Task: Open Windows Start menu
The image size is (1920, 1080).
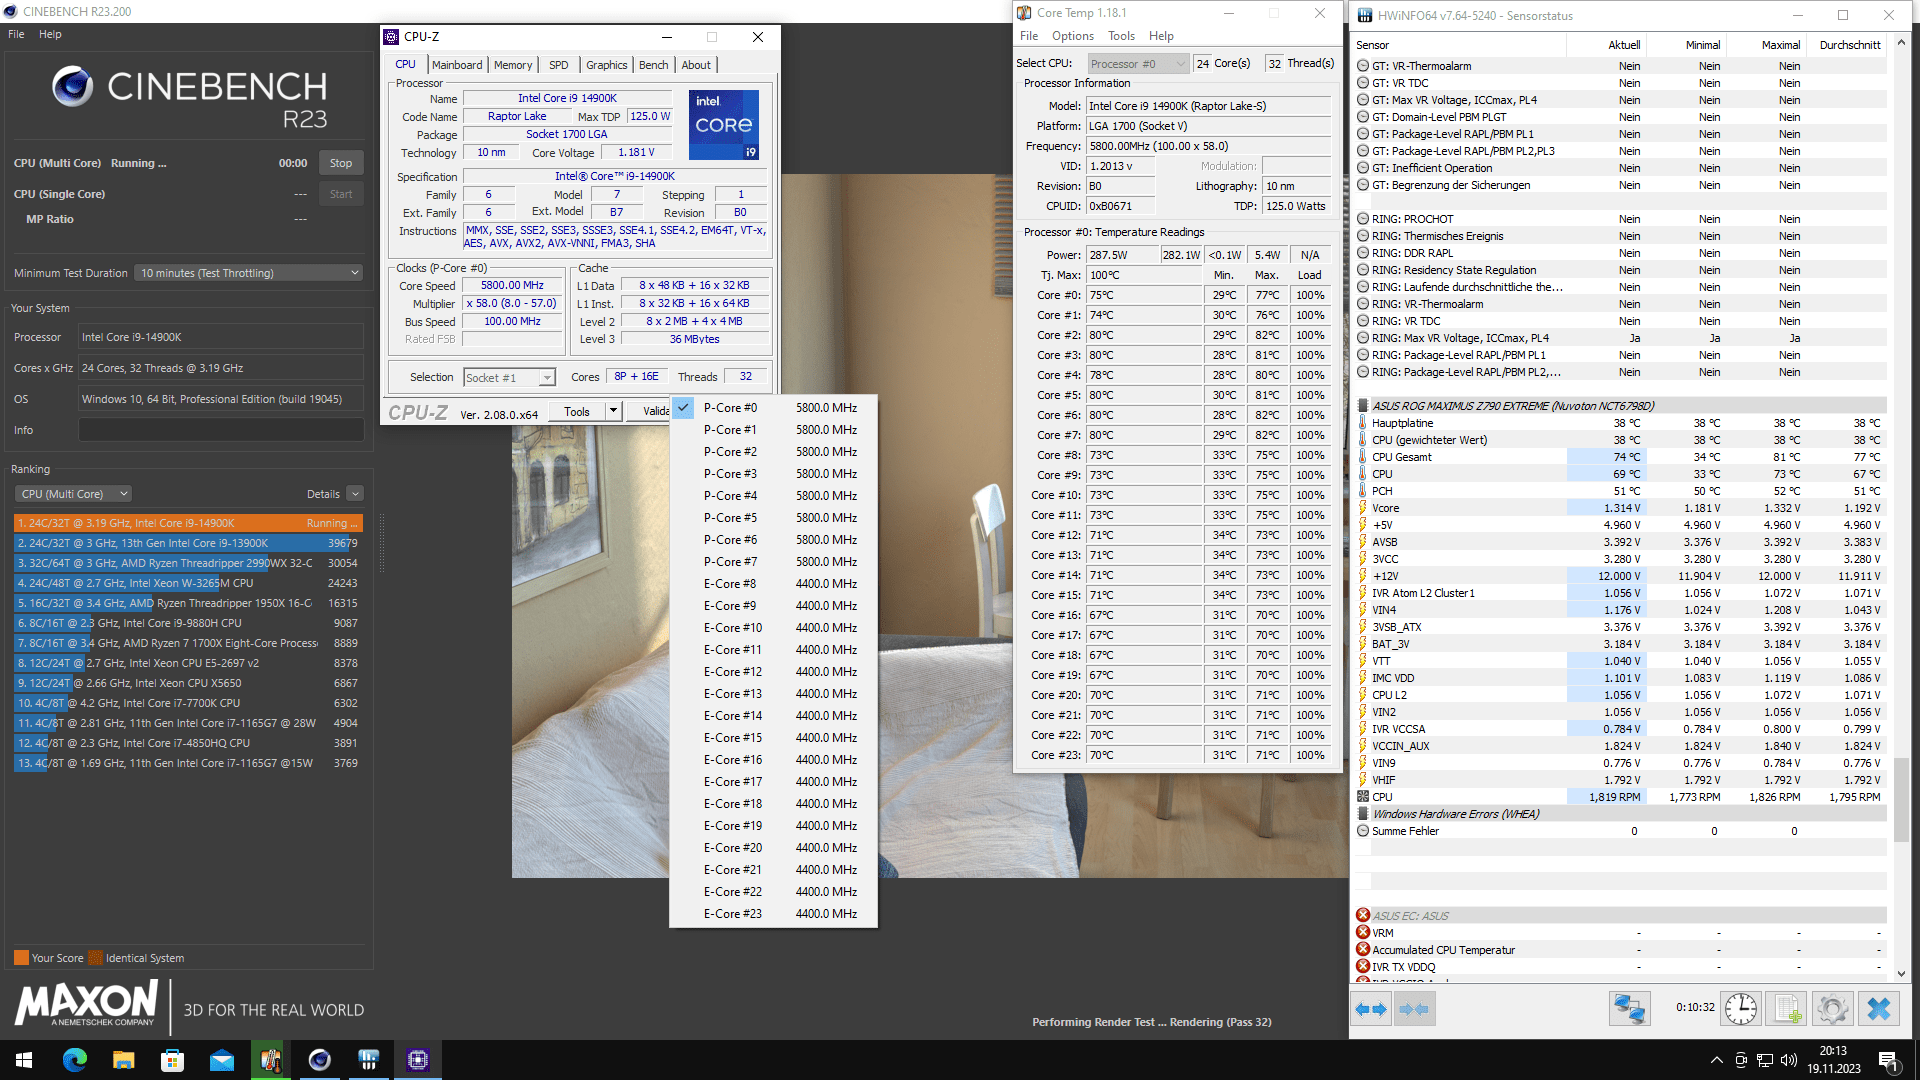Action: coord(24,1060)
